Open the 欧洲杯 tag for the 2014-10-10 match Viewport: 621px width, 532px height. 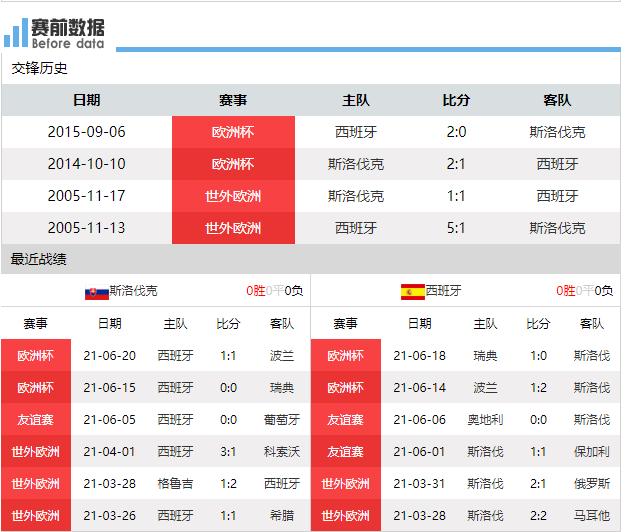pos(233,164)
